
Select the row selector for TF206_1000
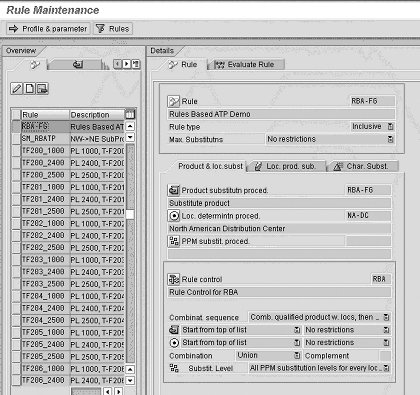click(16, 369)
